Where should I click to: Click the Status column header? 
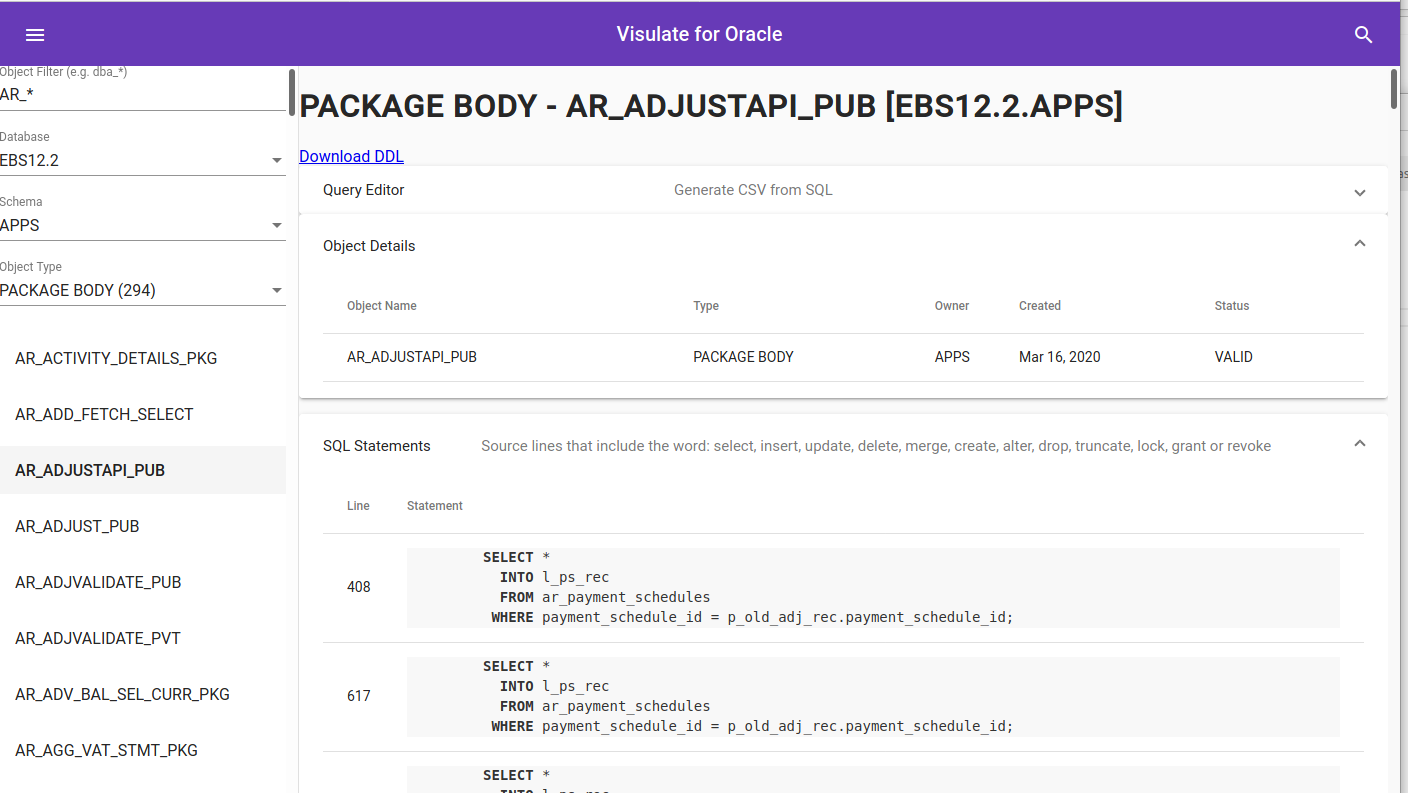(1232, 306)
